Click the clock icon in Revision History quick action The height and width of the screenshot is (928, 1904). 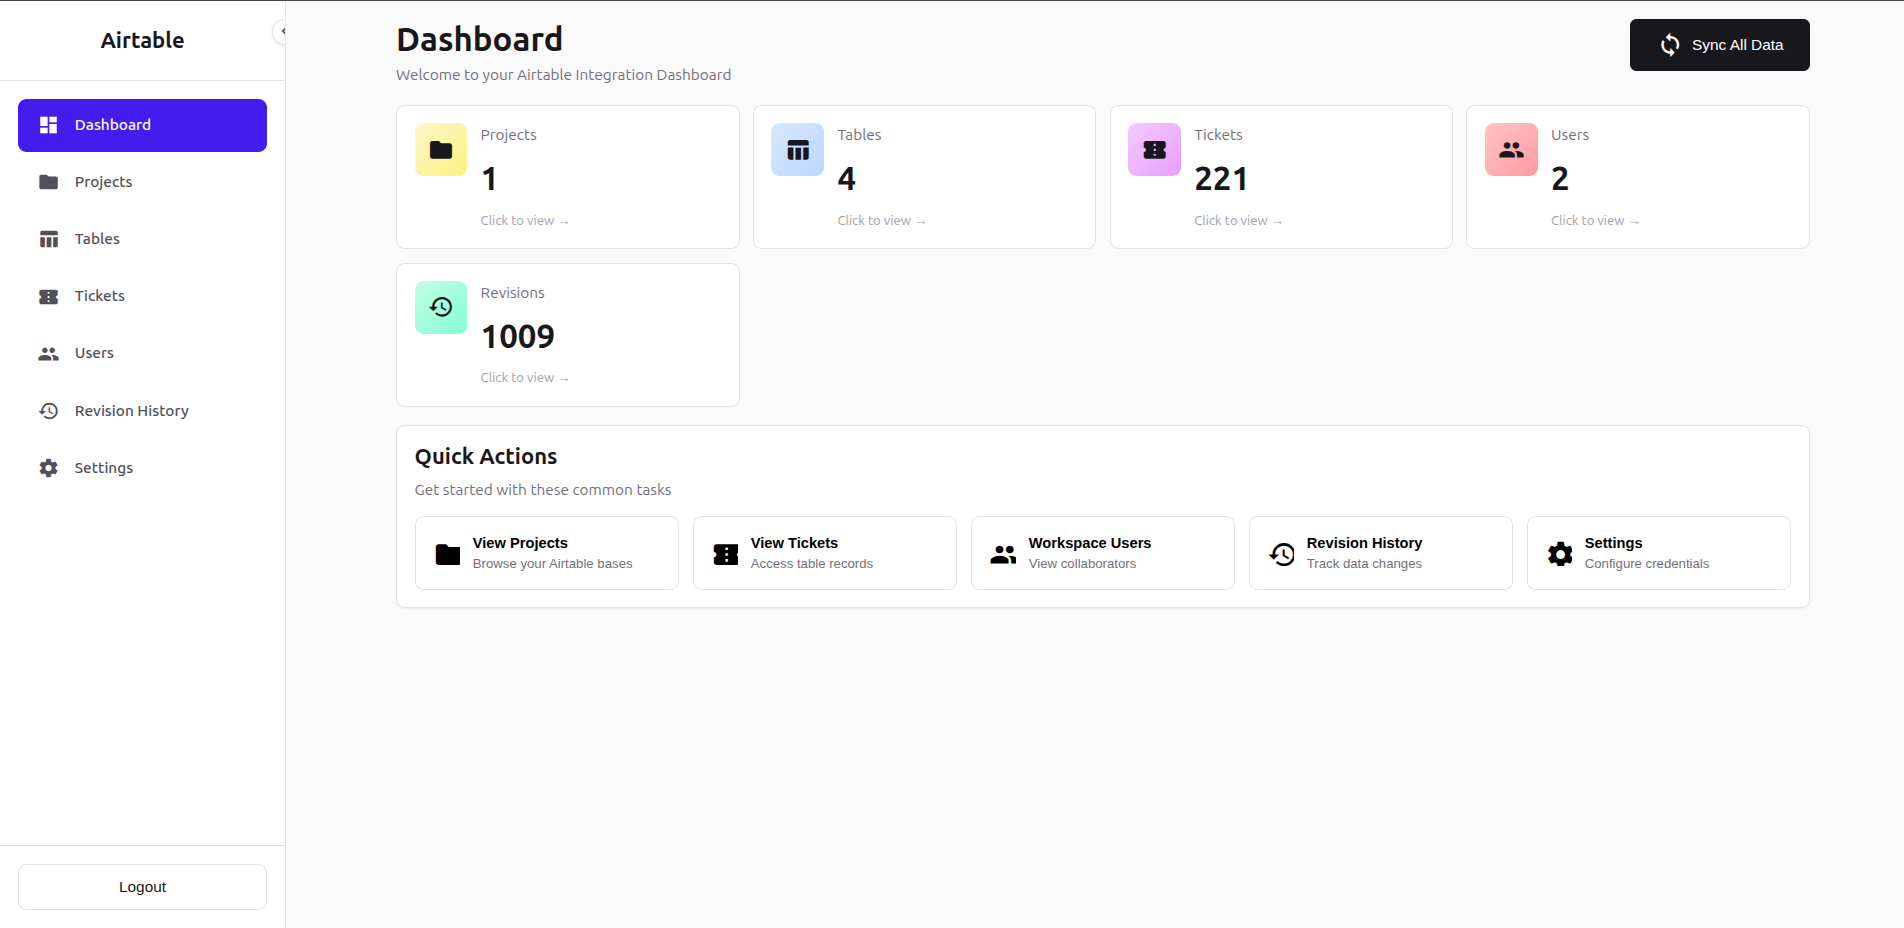click(x=1281, y=553)
